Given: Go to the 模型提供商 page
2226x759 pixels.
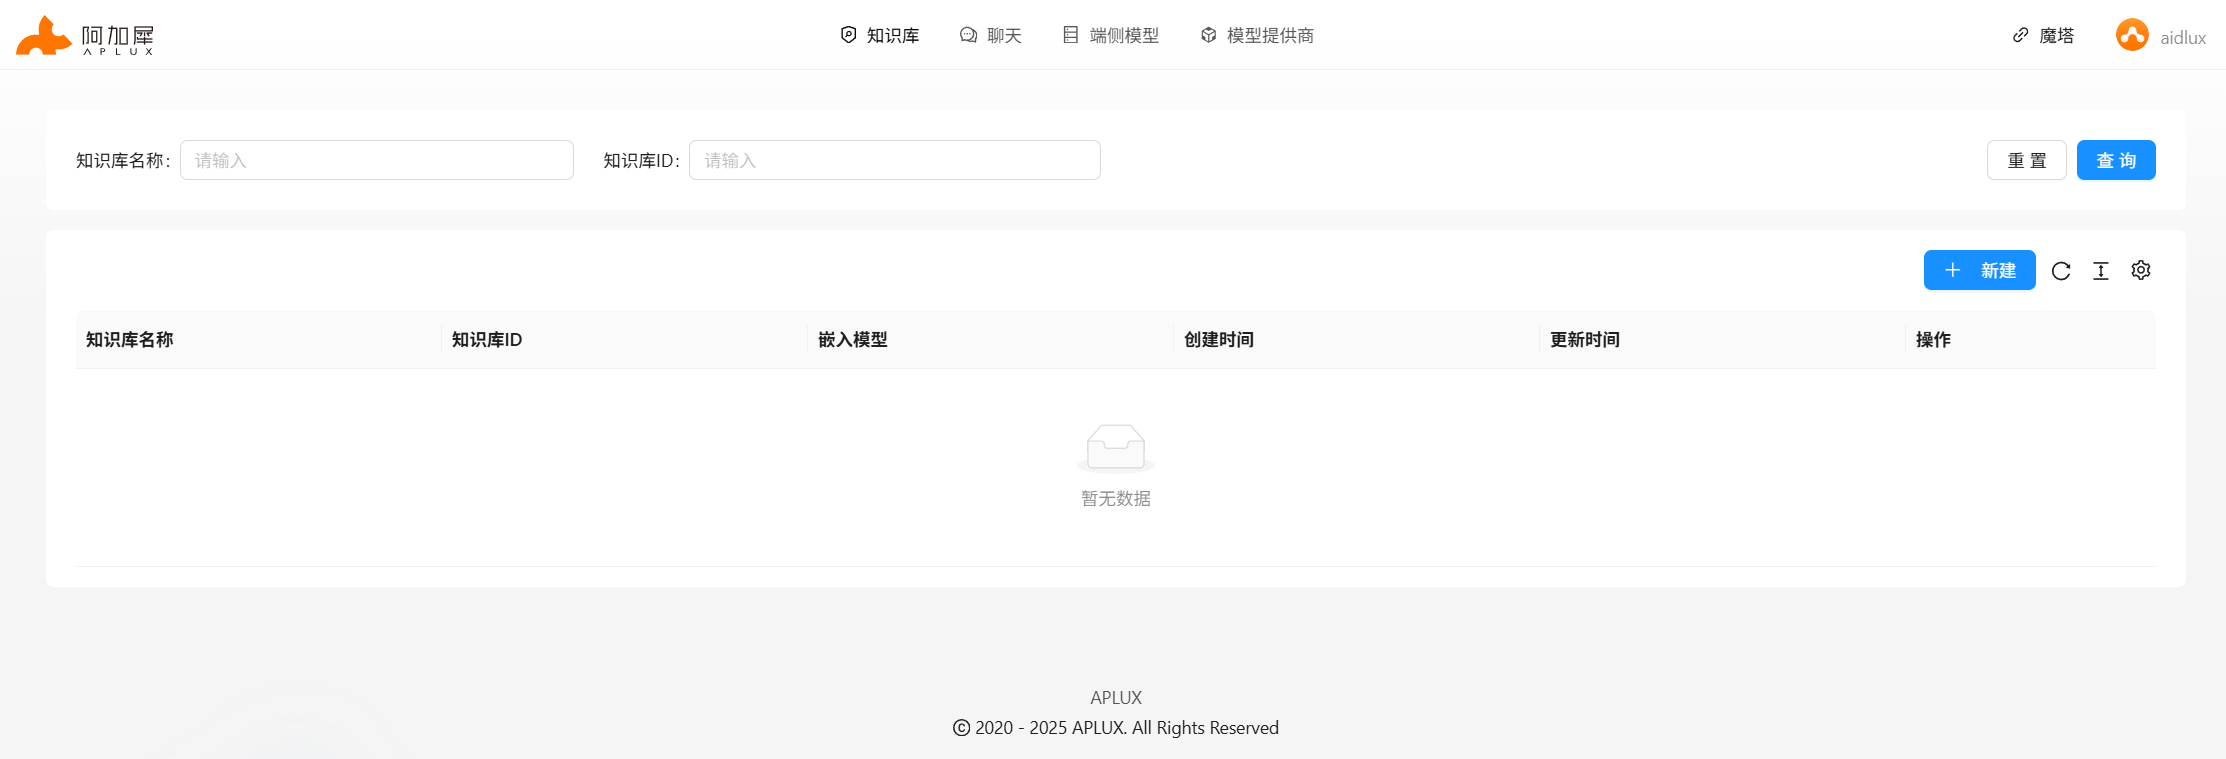Looking at the screenshot, I should pos(1257,36).
